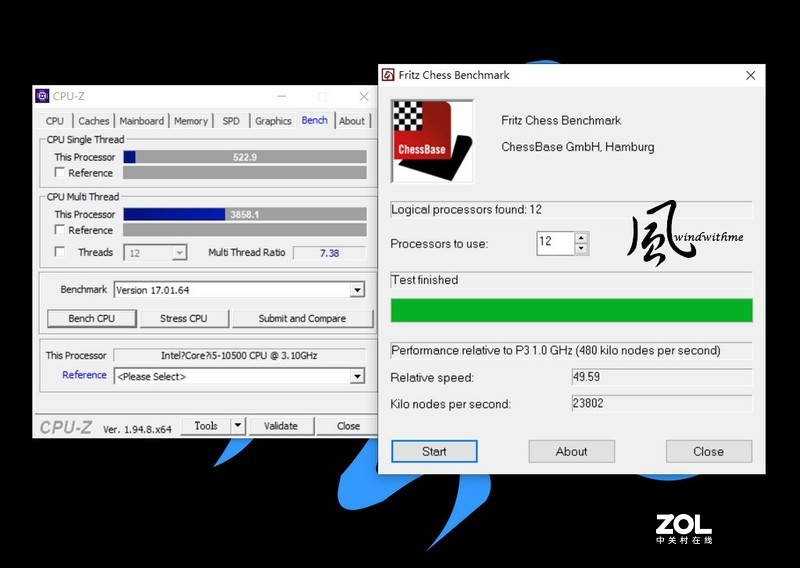Image resolution: width=800 pixels, height=568 pixels.
Task: Open the Memory tab
Action: (x=191, y=121)
